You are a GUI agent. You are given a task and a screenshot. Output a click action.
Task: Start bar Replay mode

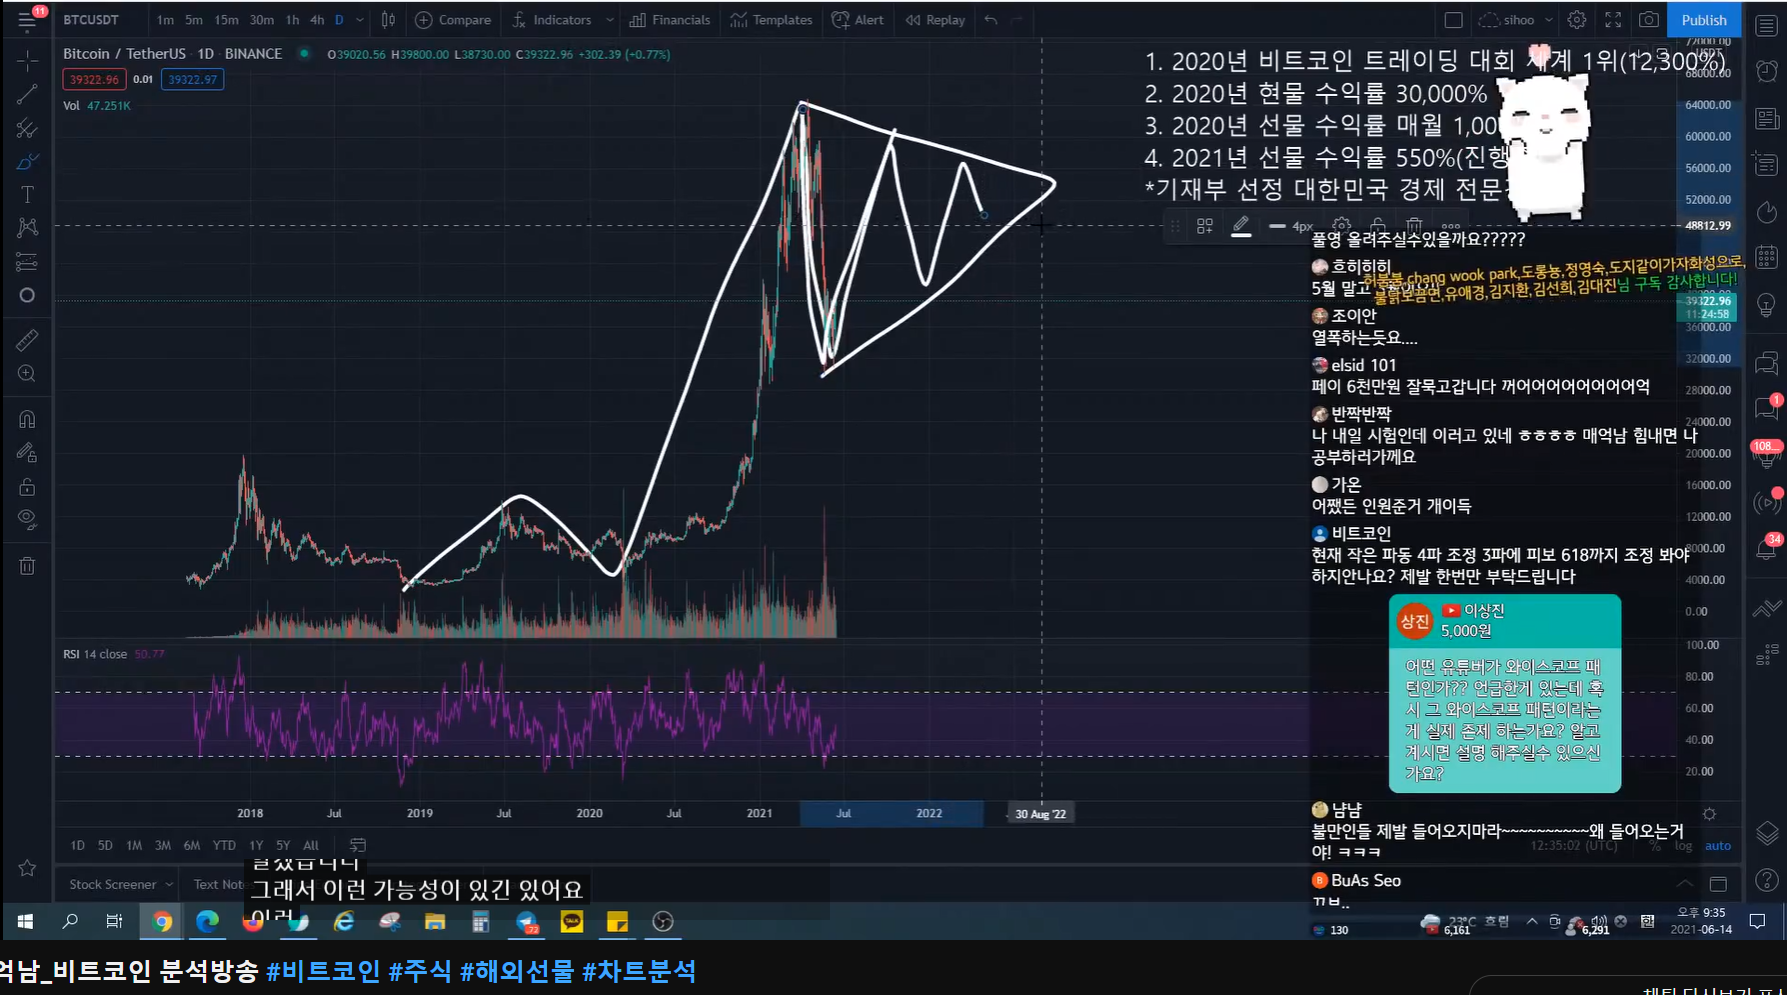pos(935,20)
